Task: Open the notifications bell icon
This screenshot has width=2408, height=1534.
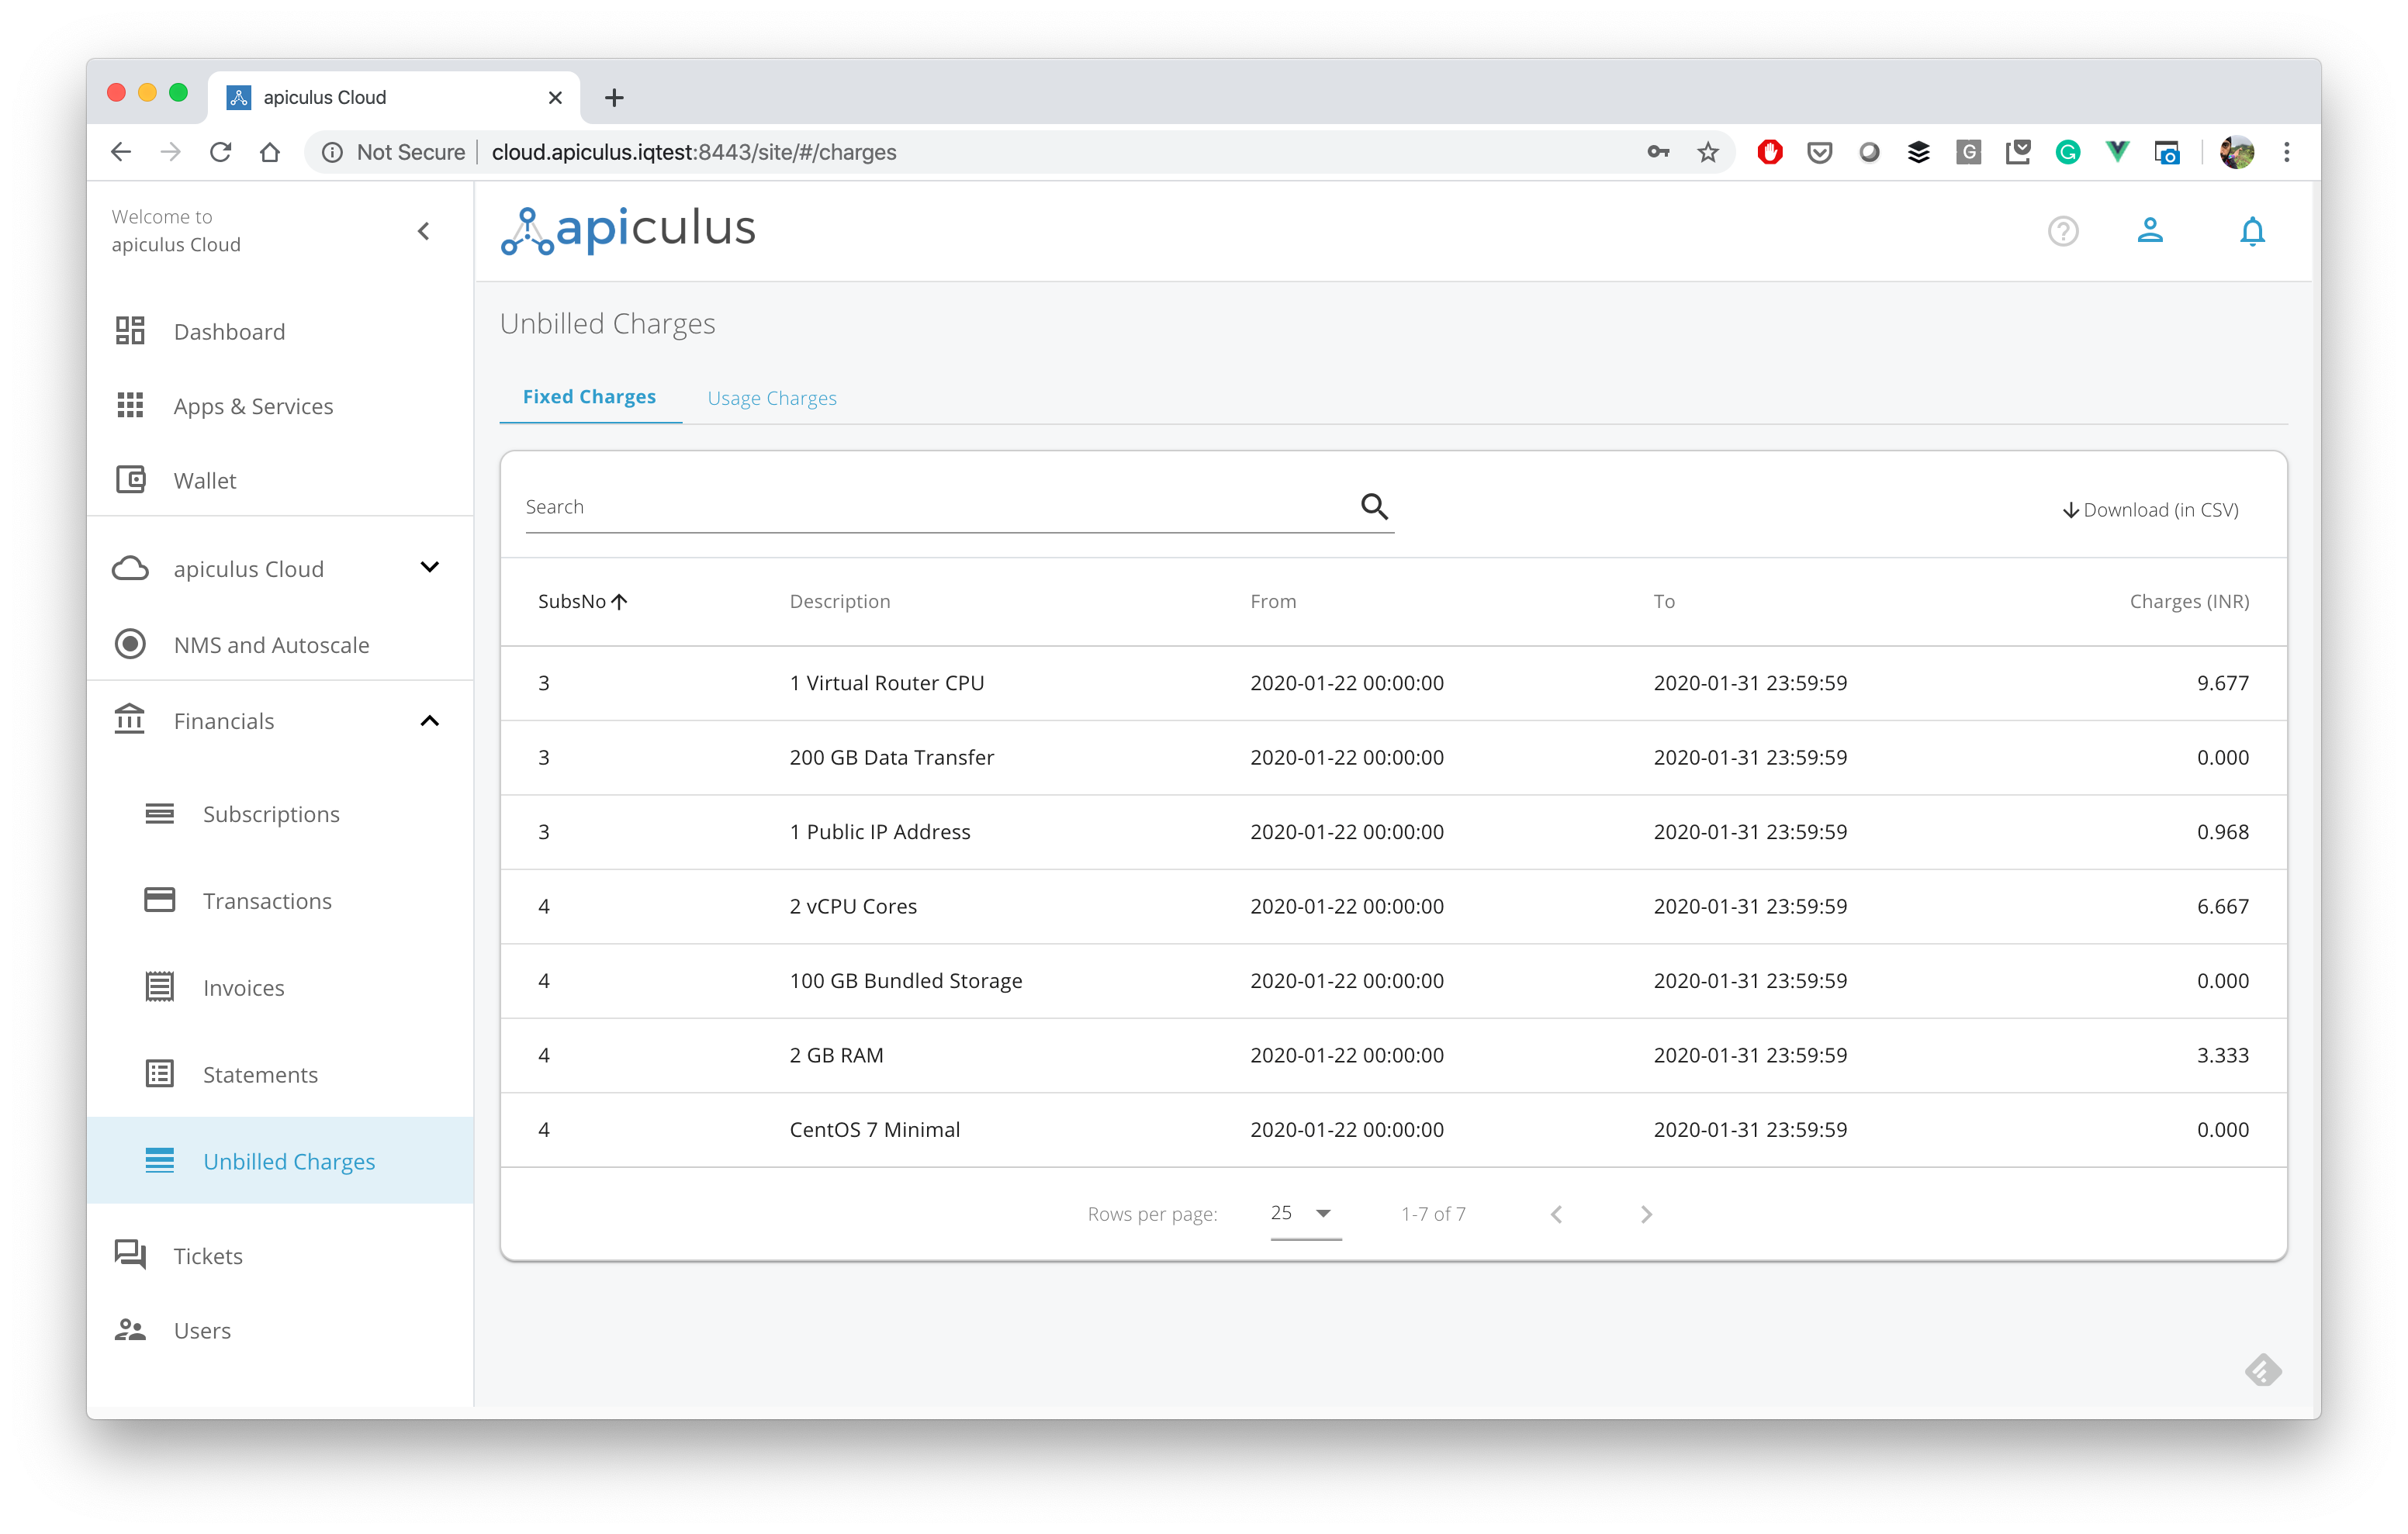Action: pos(2252,231)
